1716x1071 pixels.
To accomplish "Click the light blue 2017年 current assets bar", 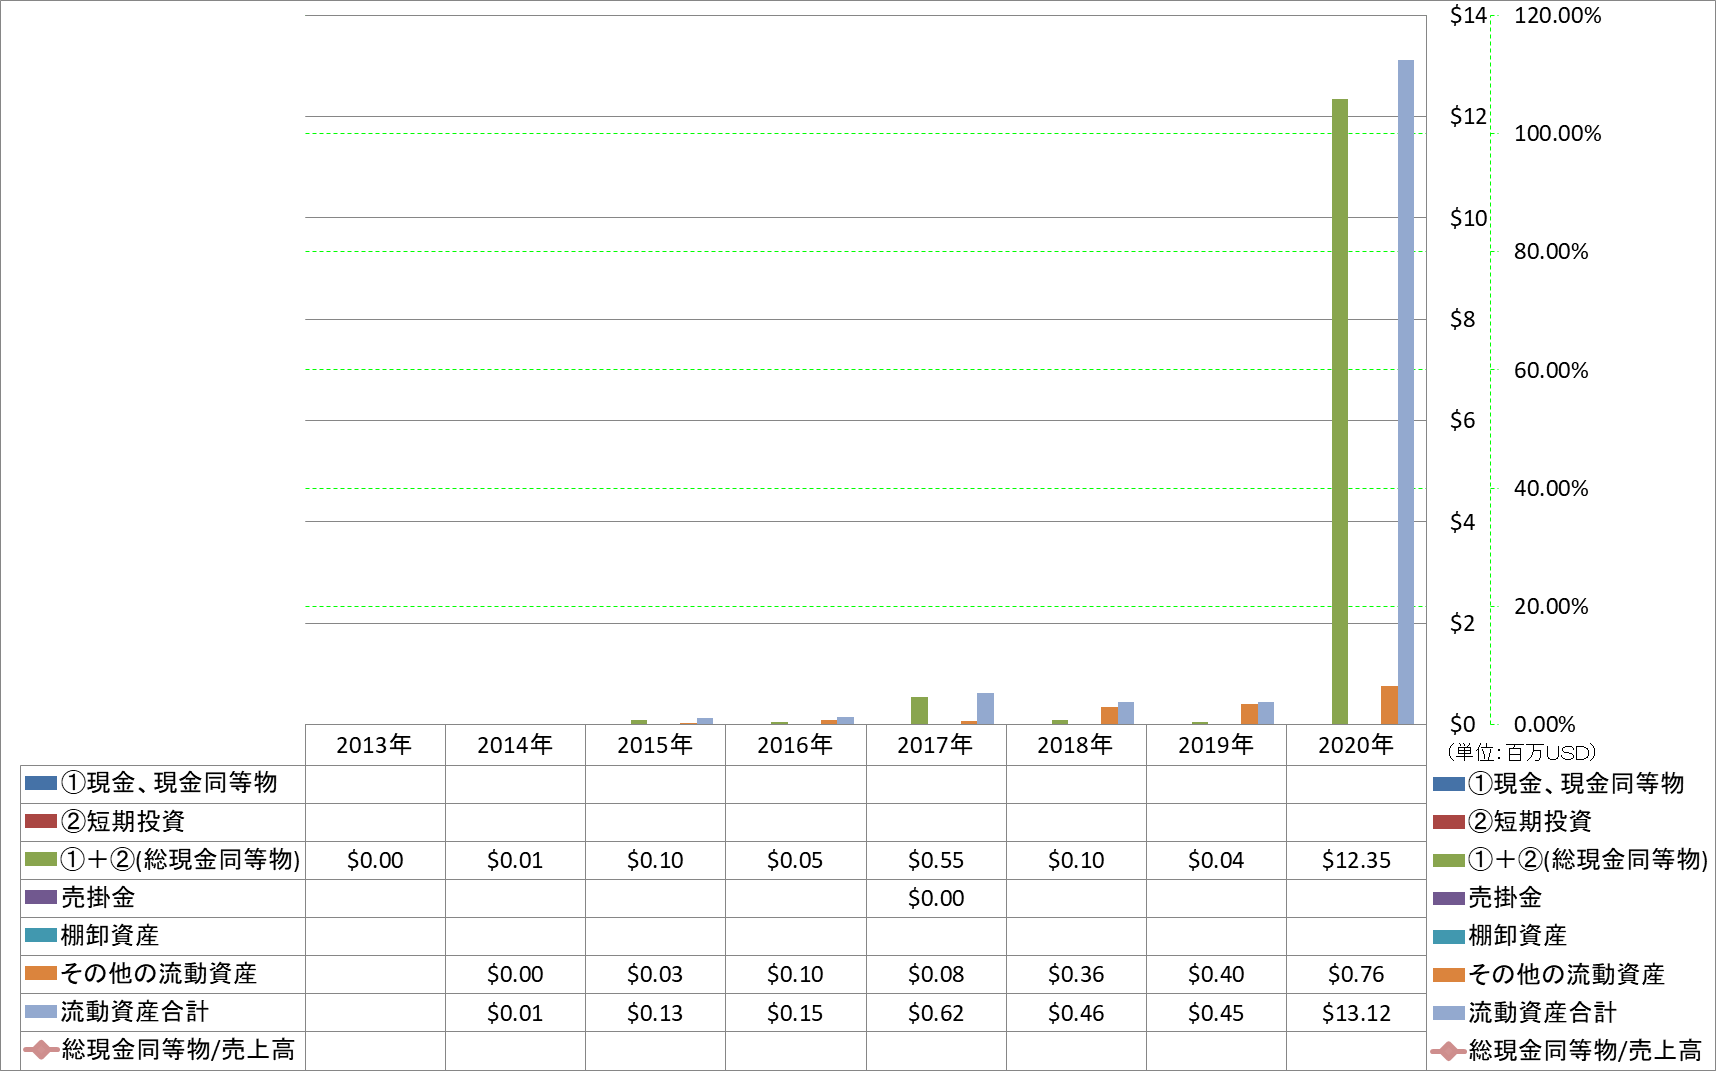I will [x=985, y=708].
